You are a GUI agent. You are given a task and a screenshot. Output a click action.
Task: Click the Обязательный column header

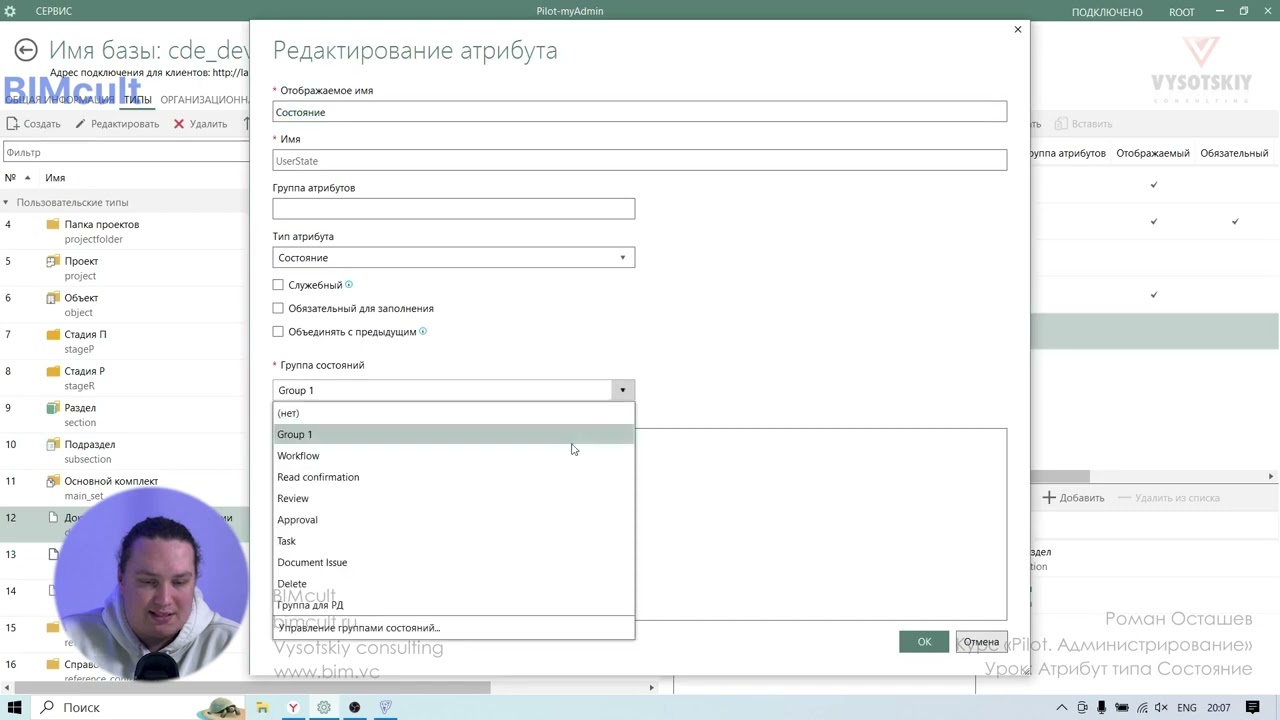point(1234,153)
